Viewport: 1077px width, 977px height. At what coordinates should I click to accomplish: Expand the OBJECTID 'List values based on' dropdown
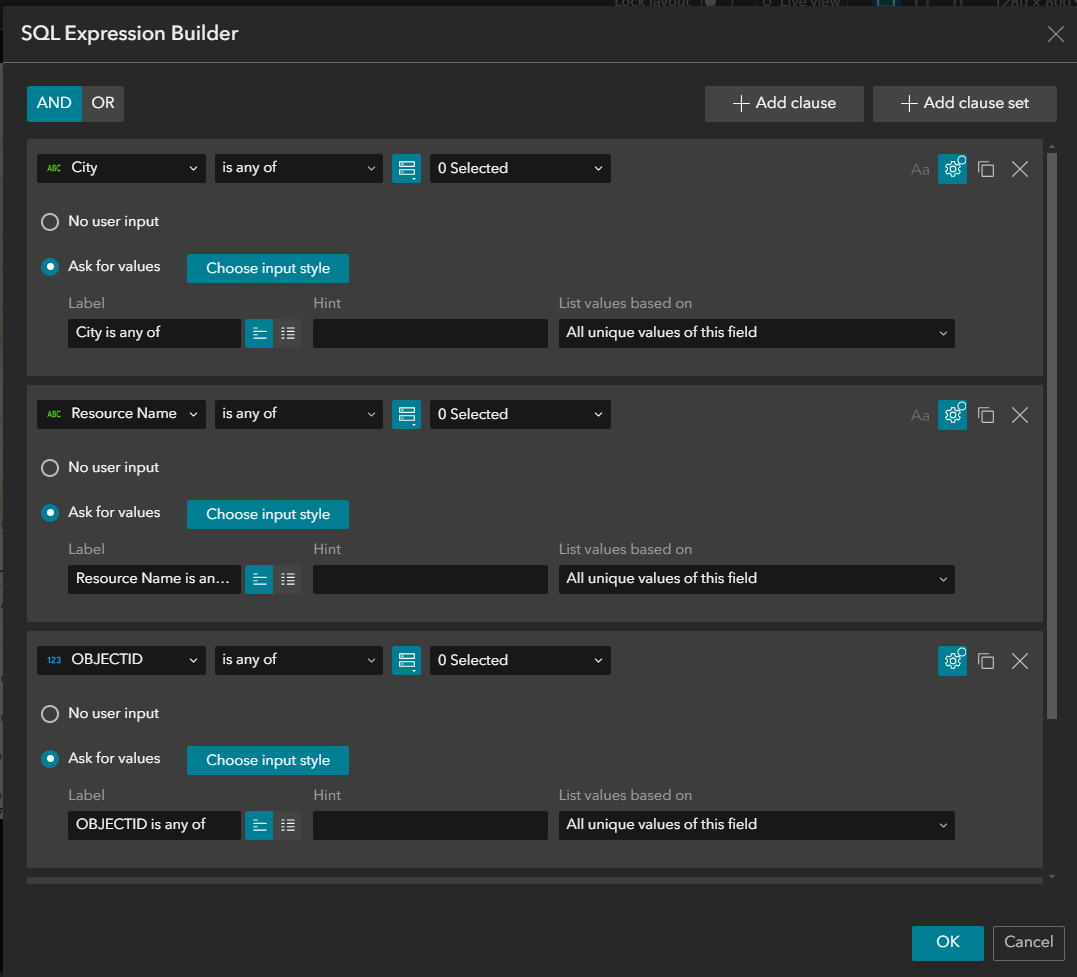pos(756,825)
